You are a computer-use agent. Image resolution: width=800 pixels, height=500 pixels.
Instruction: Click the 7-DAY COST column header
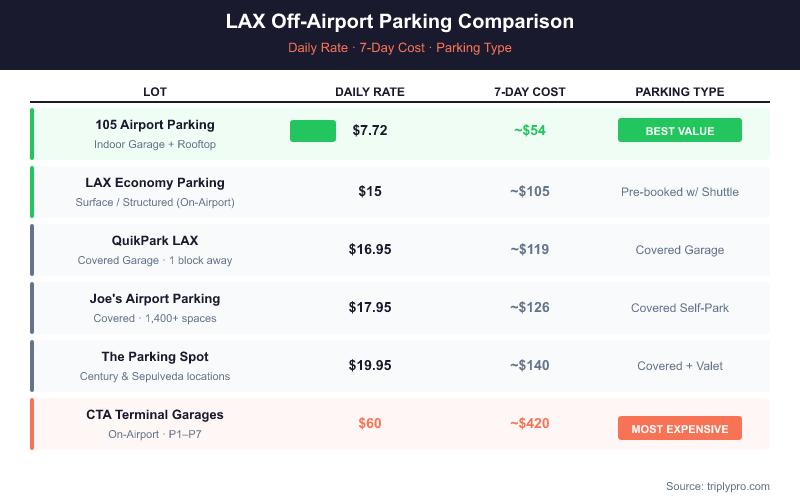pyautogui.click(x=530, y=92)
